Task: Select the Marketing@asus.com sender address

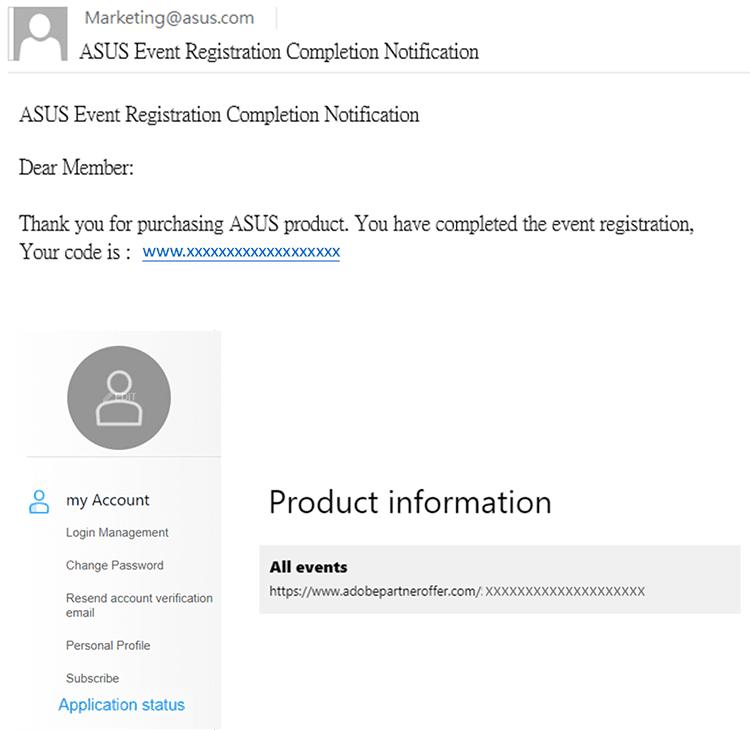Action: tap(169, 18)
